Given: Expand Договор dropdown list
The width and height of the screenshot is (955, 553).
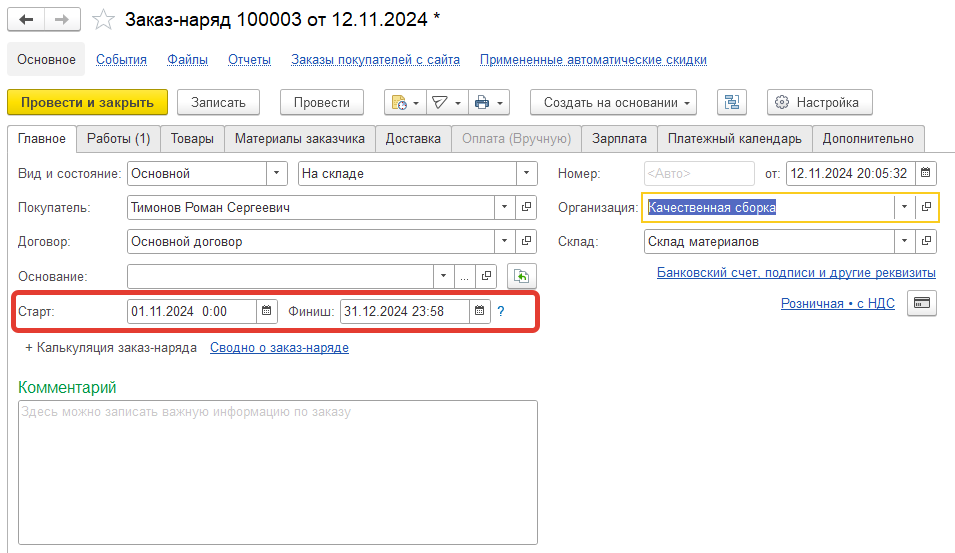Looking at the screenshot, I should [504, 241].
